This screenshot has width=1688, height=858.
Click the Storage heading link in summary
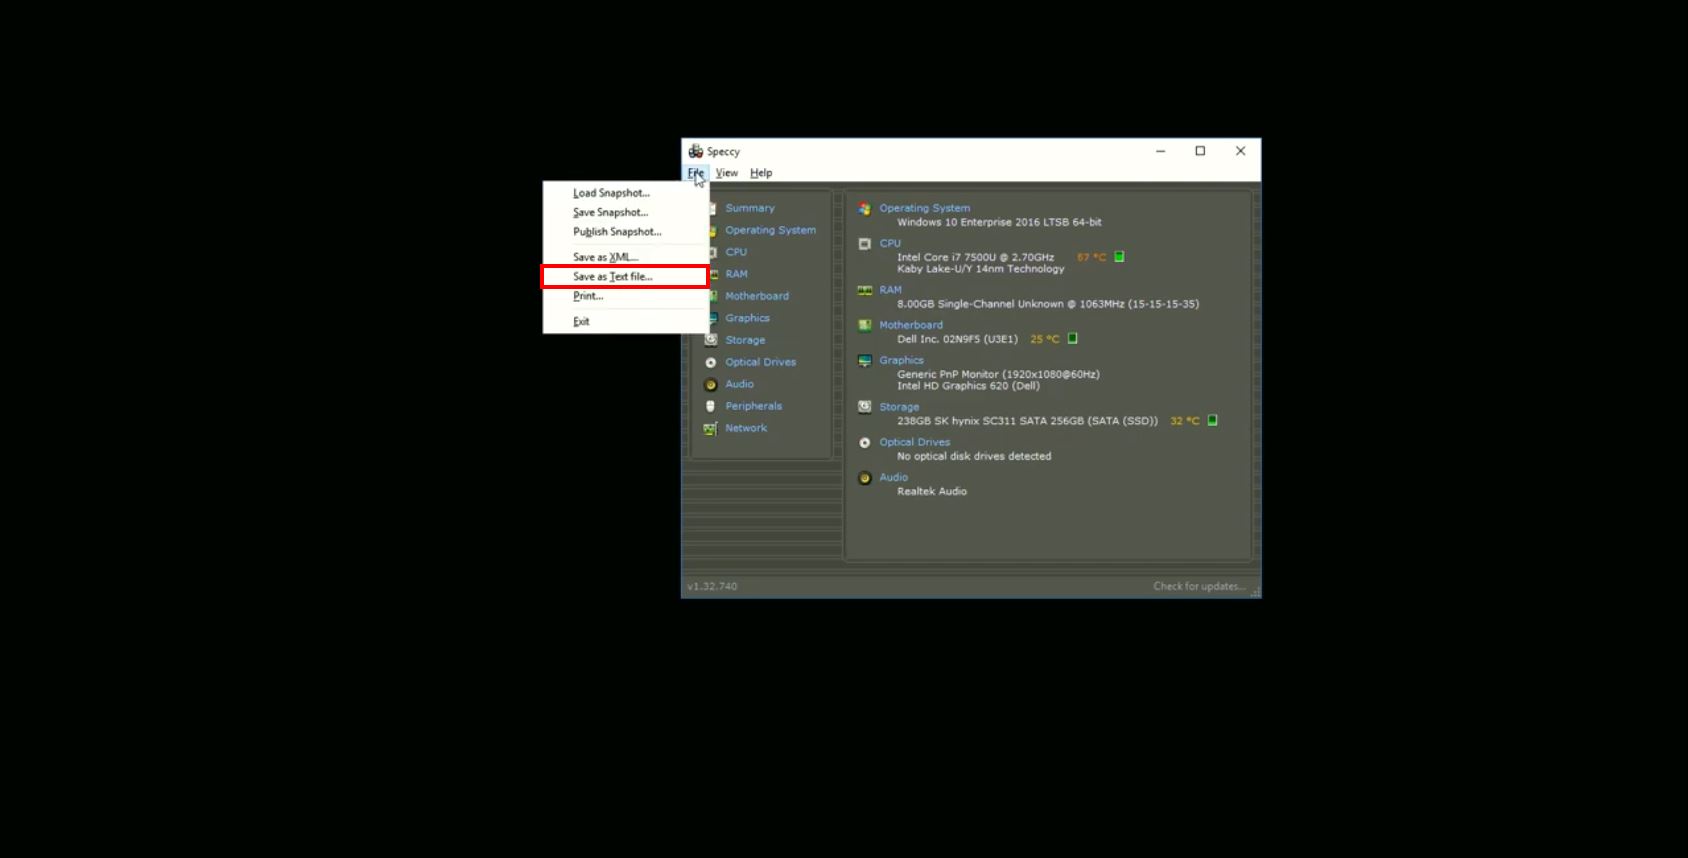point(899,407)
